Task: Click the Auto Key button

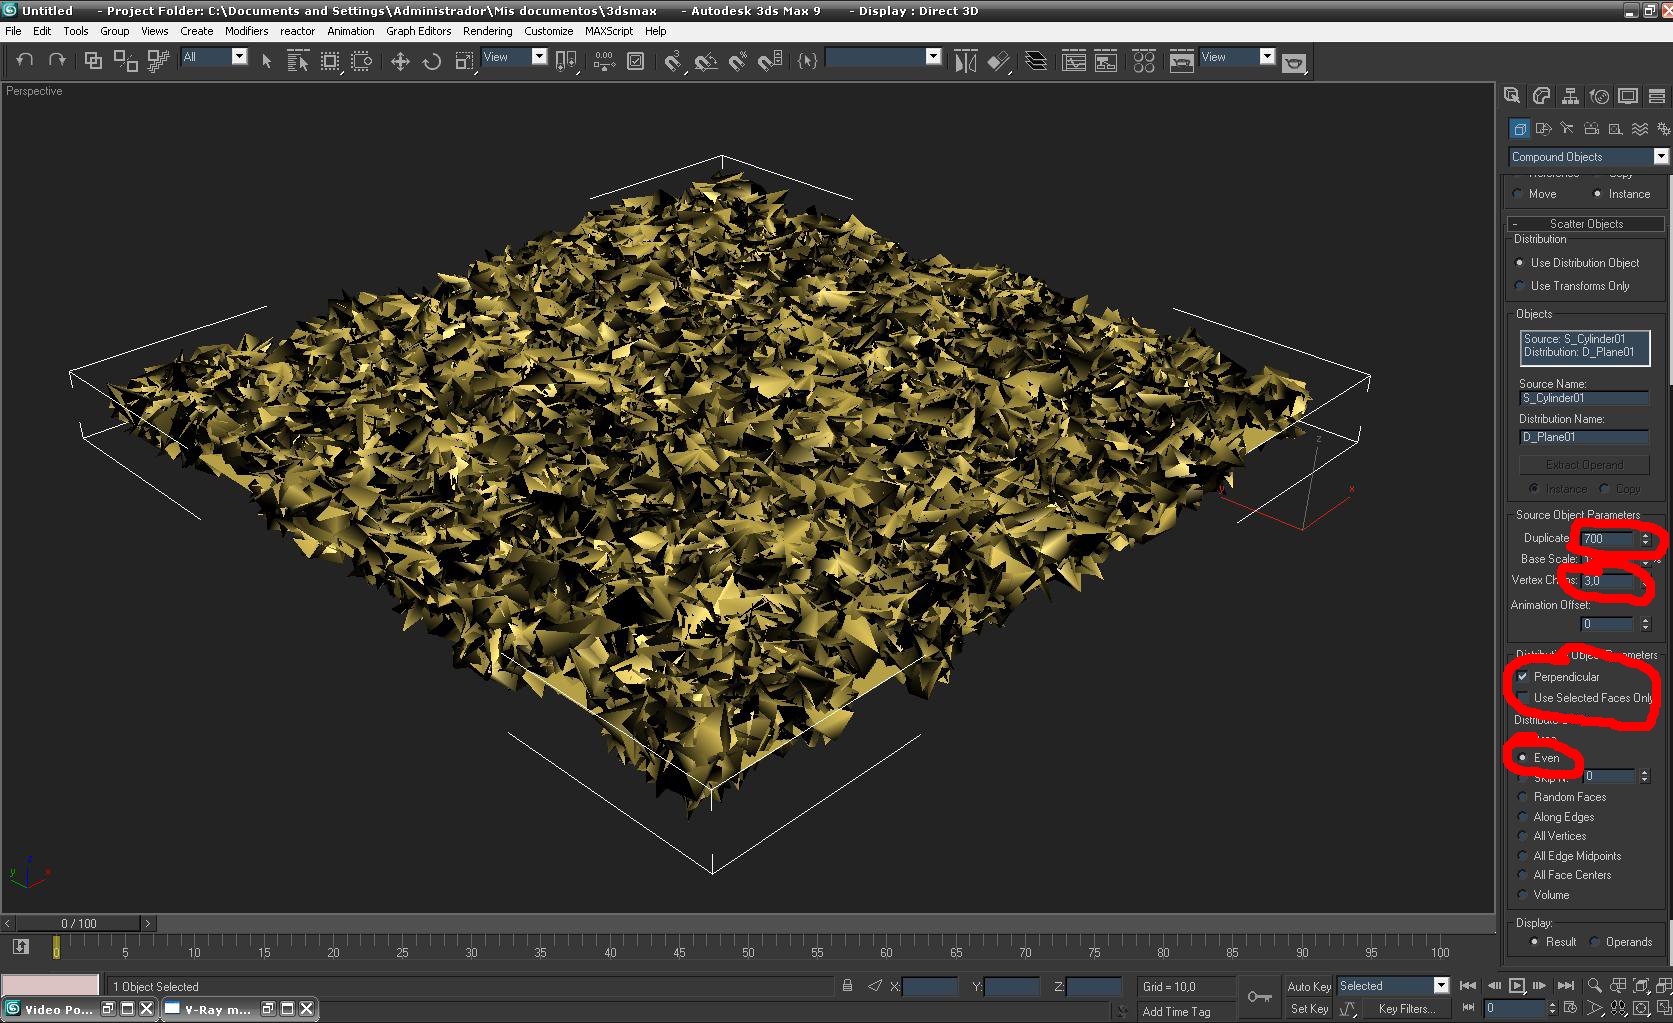Action: pyautogui.click(x=1309, y=987)
